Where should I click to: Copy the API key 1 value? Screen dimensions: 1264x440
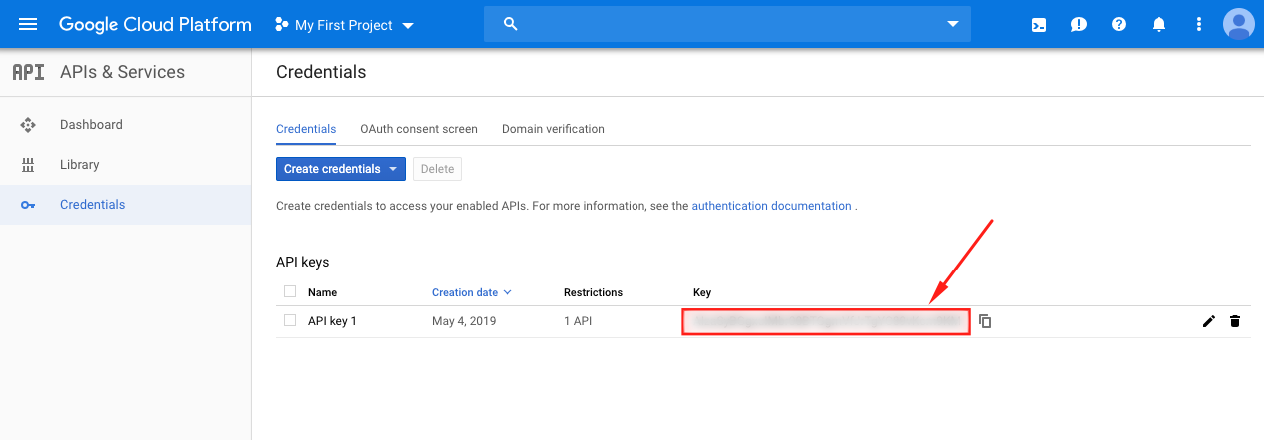985,321
